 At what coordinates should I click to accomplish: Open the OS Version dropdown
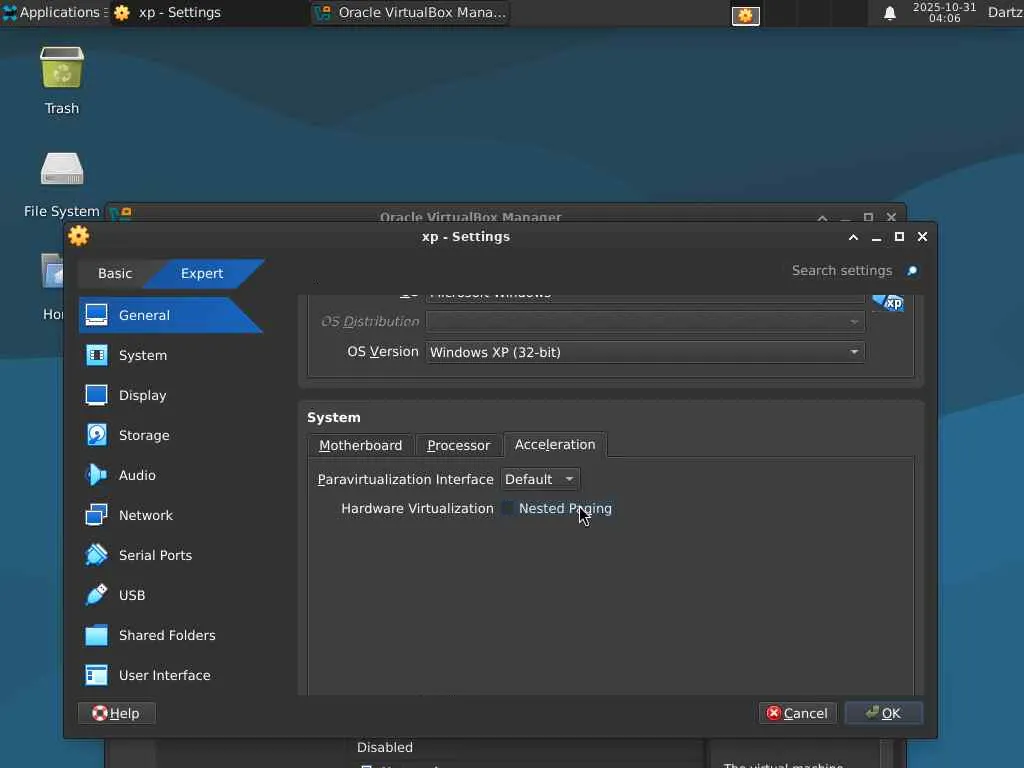(645, 352)
